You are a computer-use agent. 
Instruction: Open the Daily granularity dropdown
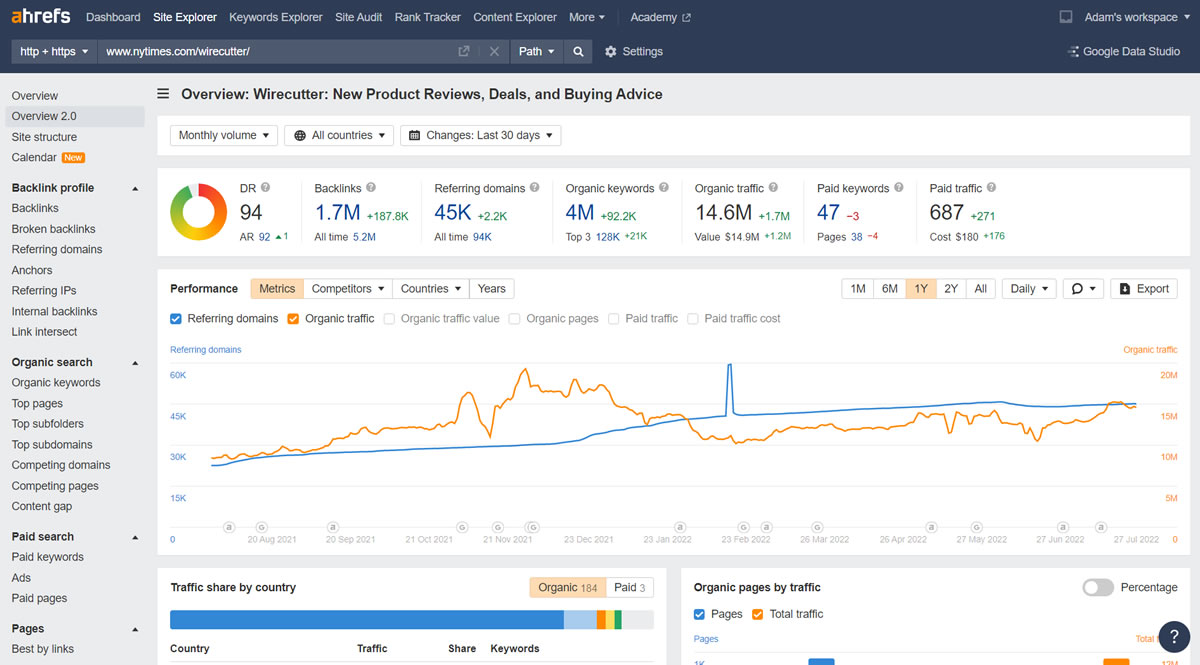tap(1029, 288)
